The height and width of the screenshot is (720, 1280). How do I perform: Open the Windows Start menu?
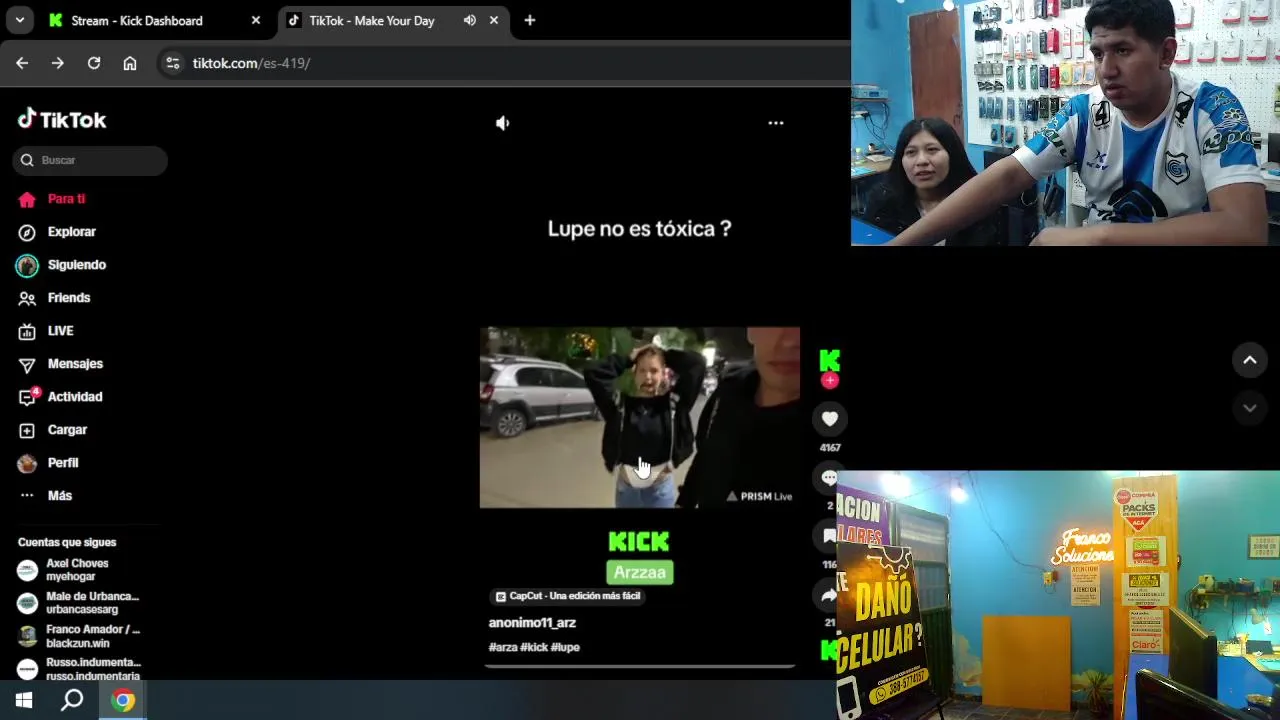24,700
